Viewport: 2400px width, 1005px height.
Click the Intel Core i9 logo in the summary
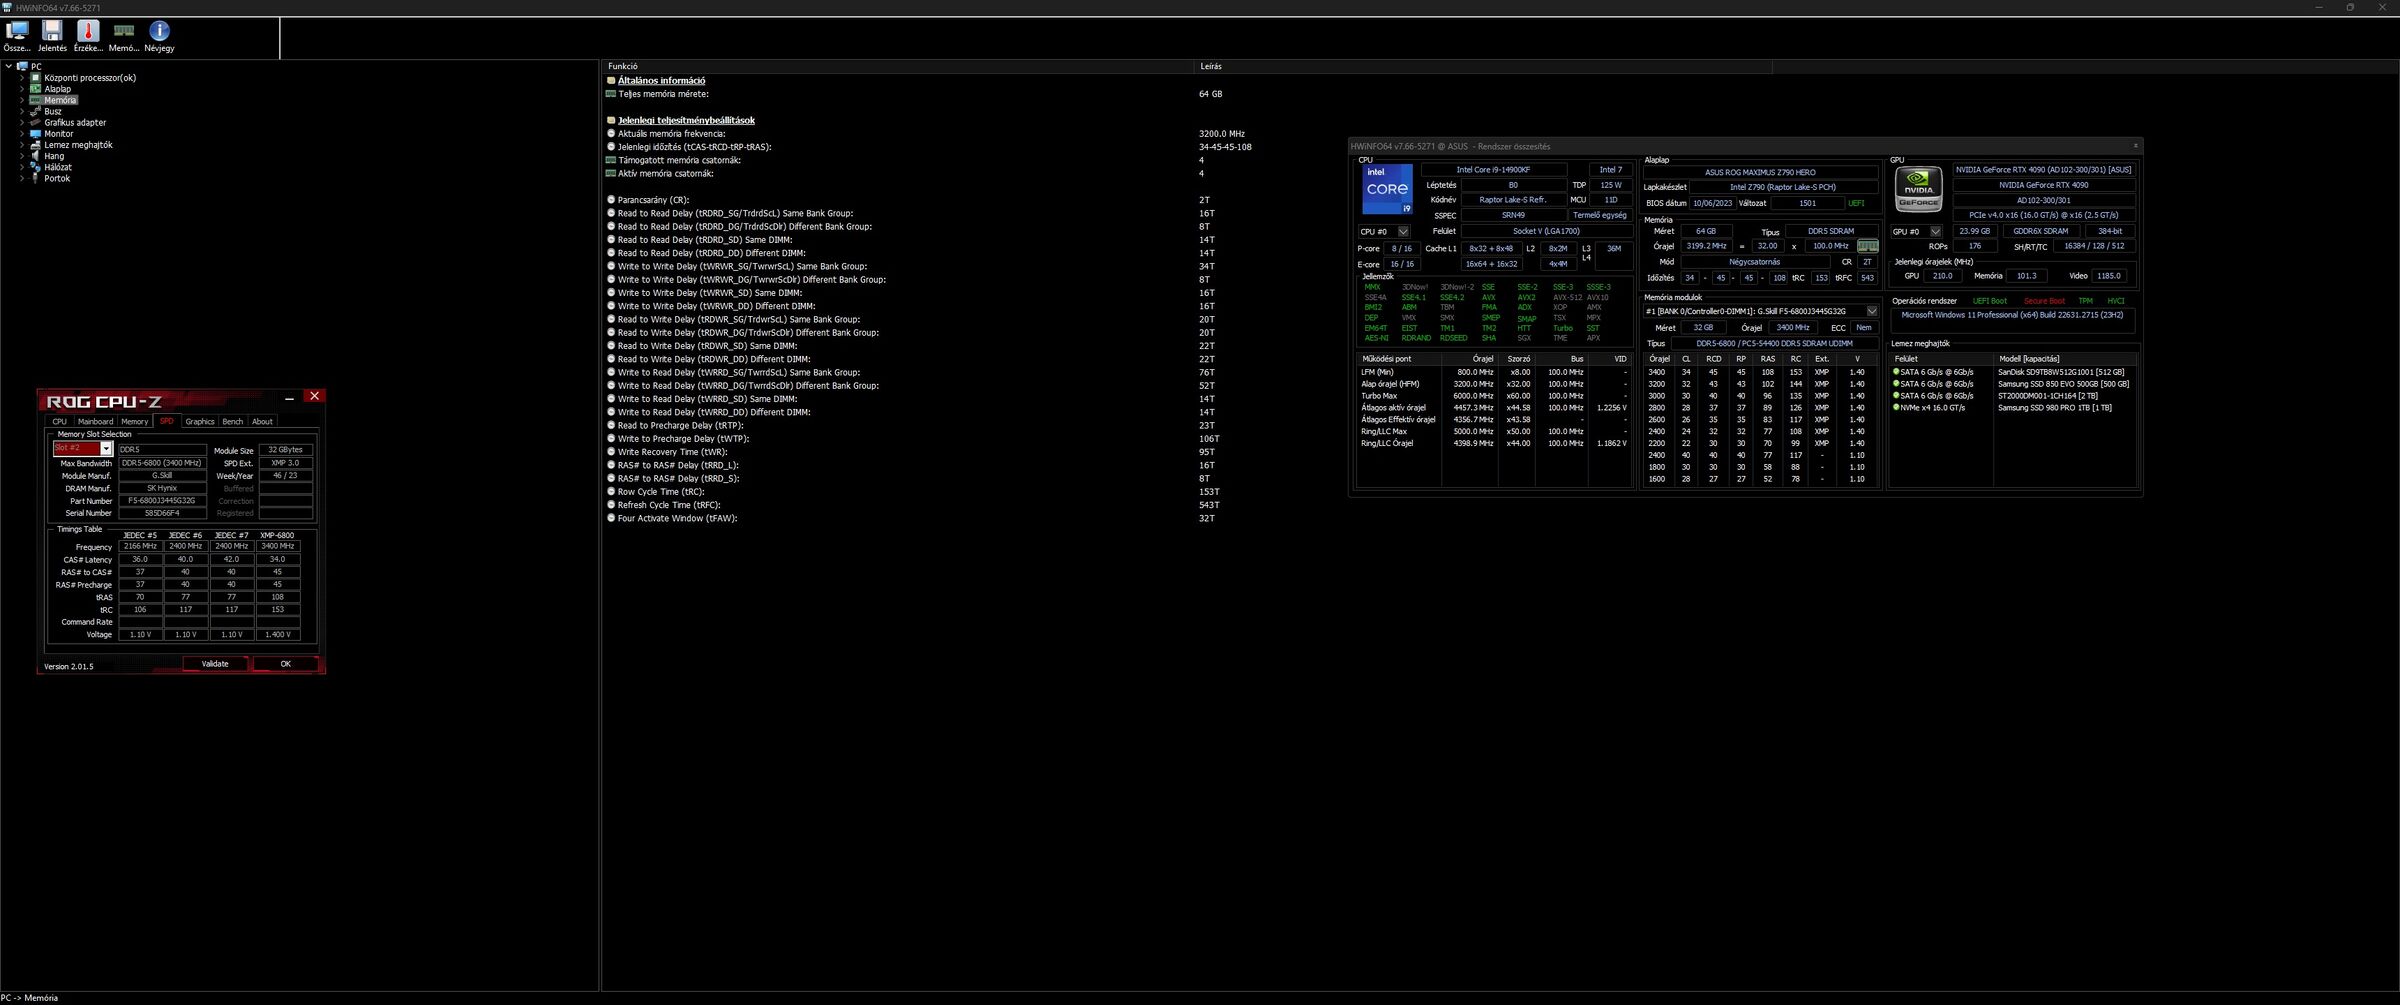(1387, 189)
